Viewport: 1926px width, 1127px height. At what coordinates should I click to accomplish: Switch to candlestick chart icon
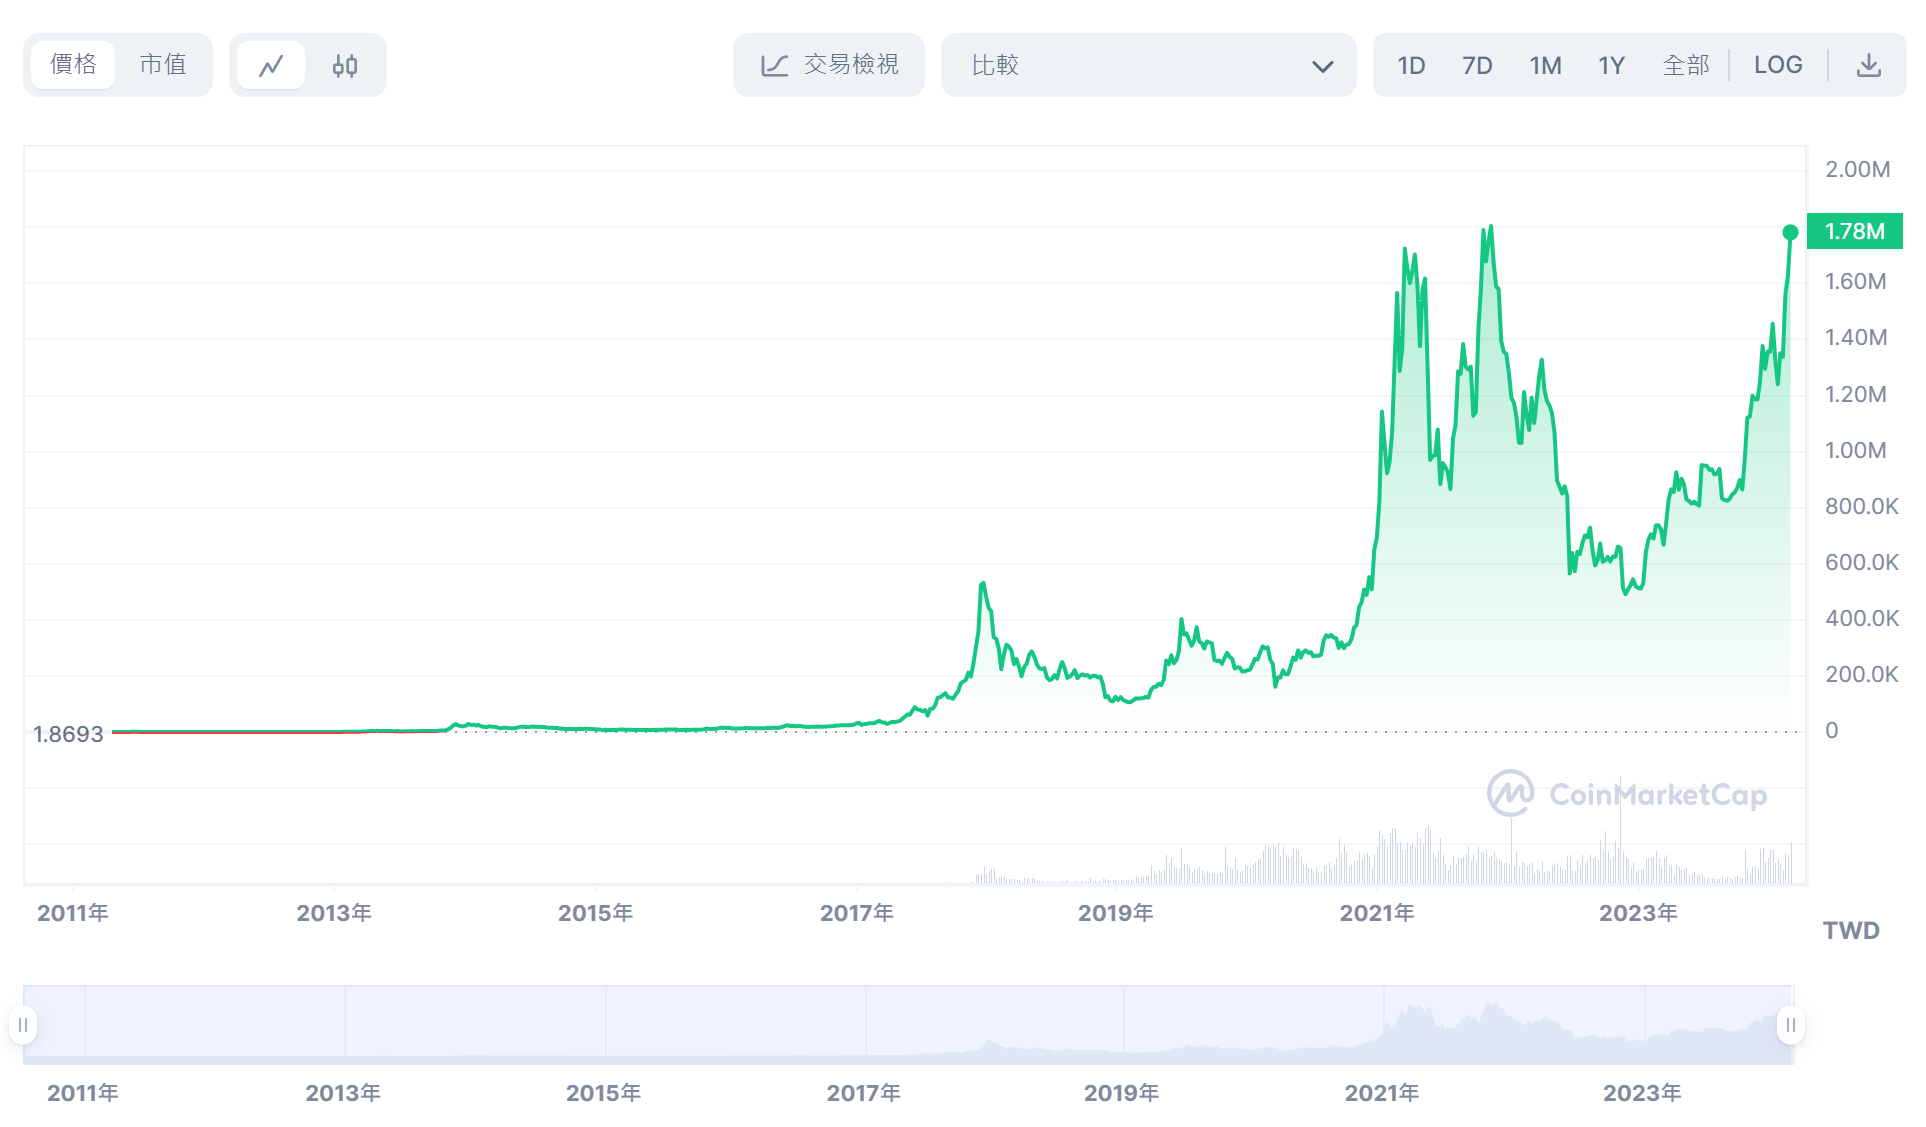[x=345, y=66]
